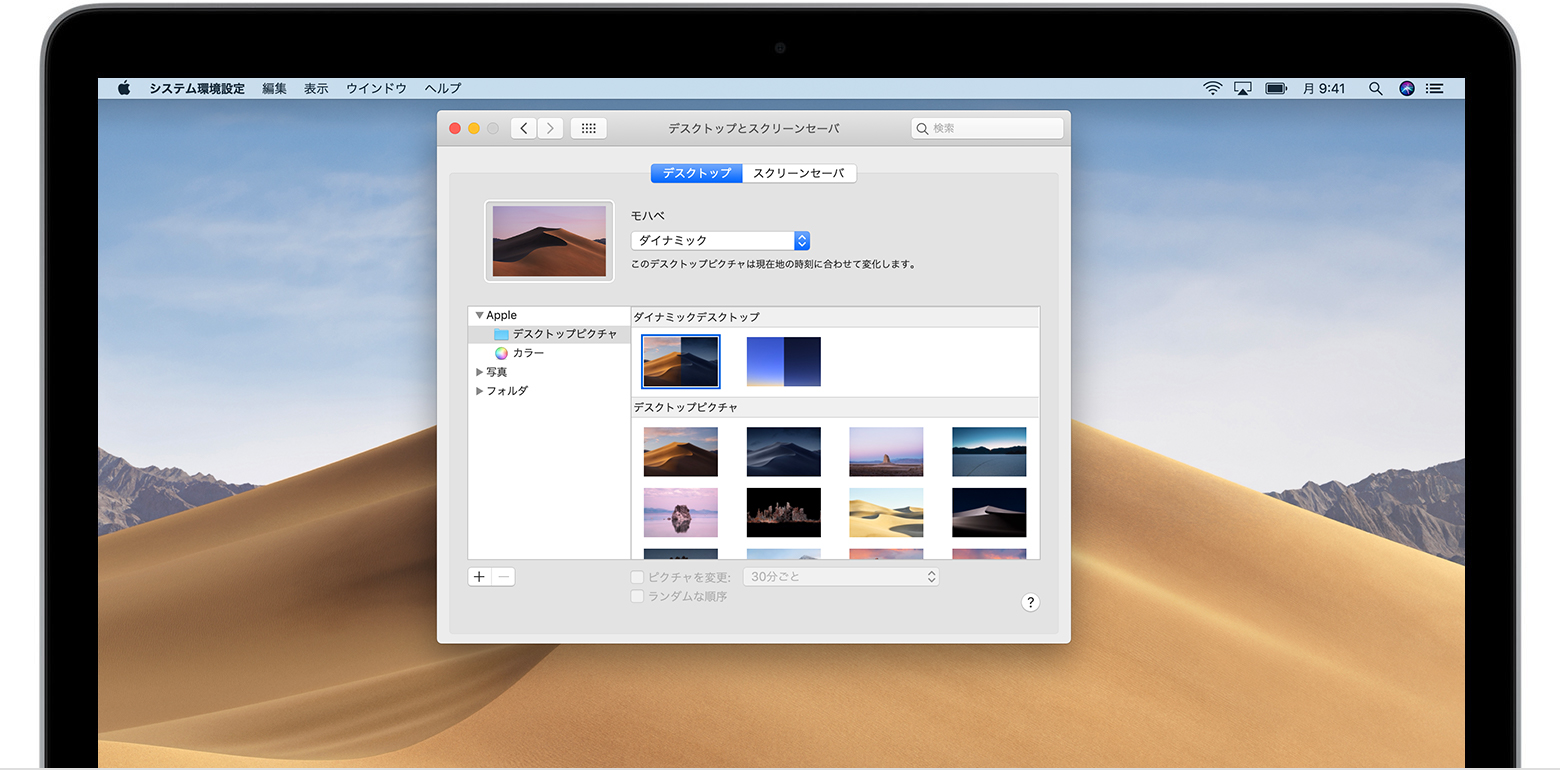
Task: Switch to the スクリーンセーバ tab
Action: click(799, 173)
